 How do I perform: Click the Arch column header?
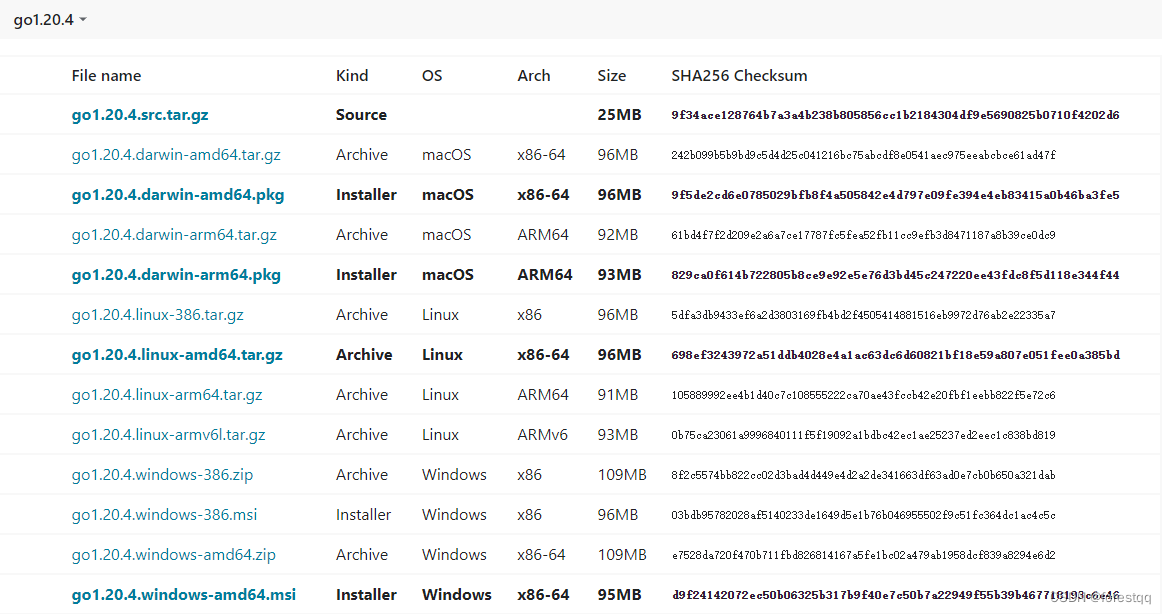click(534, 75)
